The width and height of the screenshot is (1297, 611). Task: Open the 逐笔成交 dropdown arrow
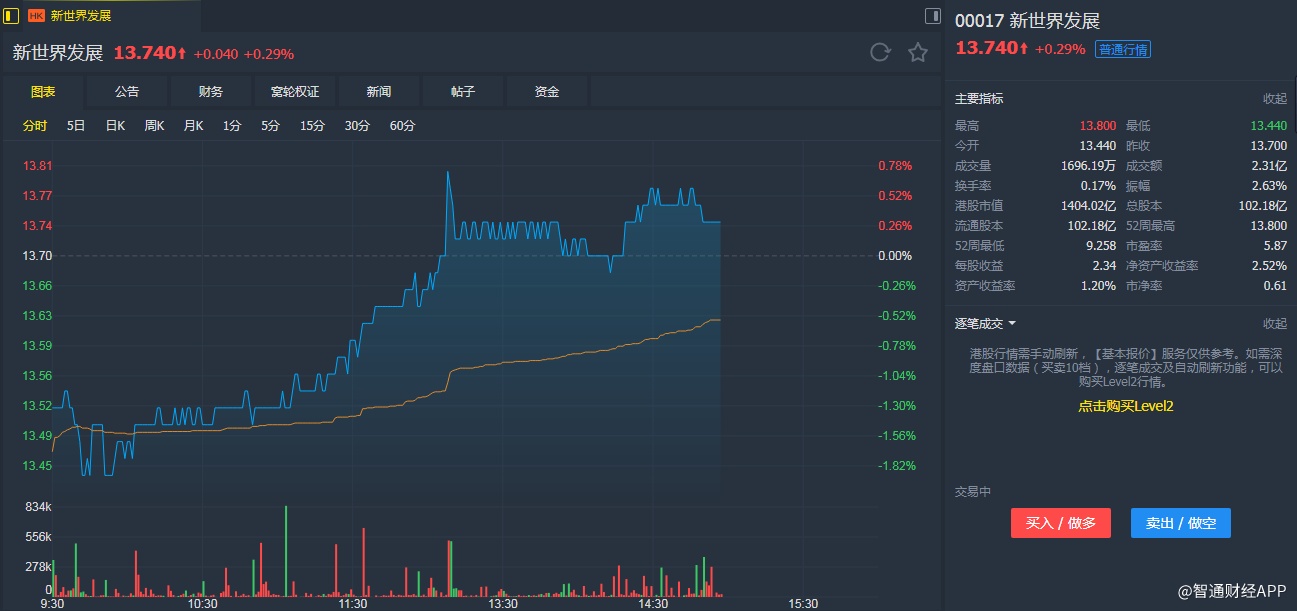[x=1012, y=324]
